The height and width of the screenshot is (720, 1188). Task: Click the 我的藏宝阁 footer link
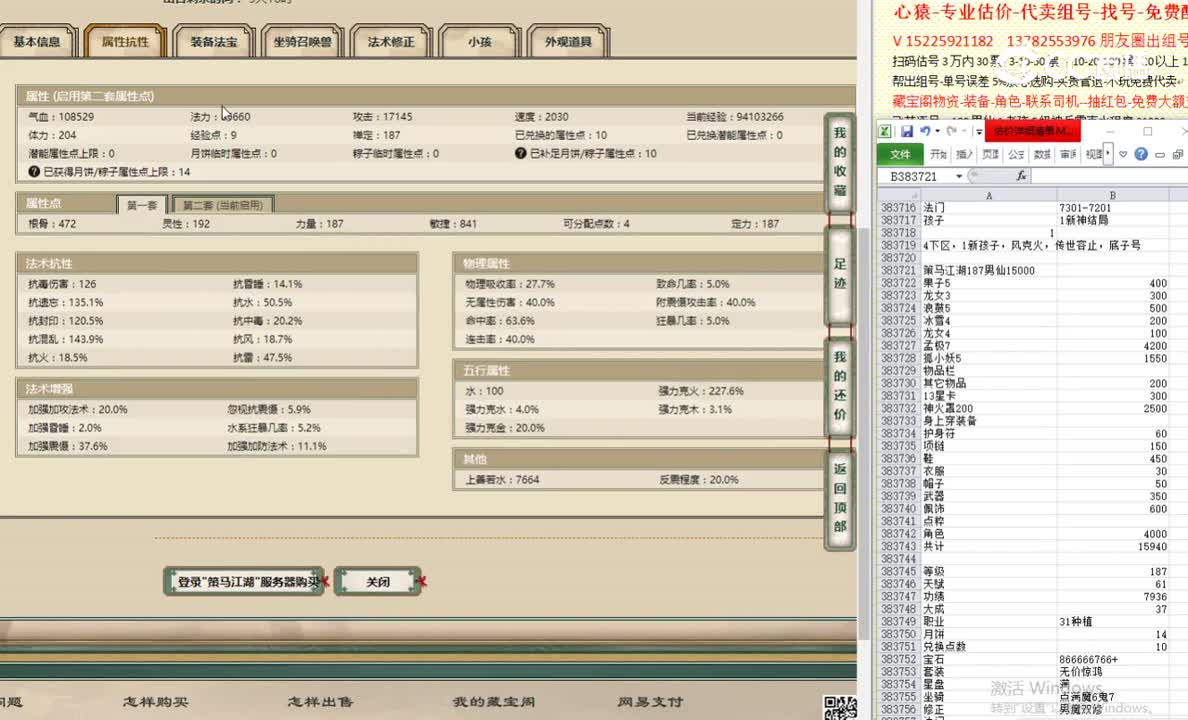pos(494,702)
